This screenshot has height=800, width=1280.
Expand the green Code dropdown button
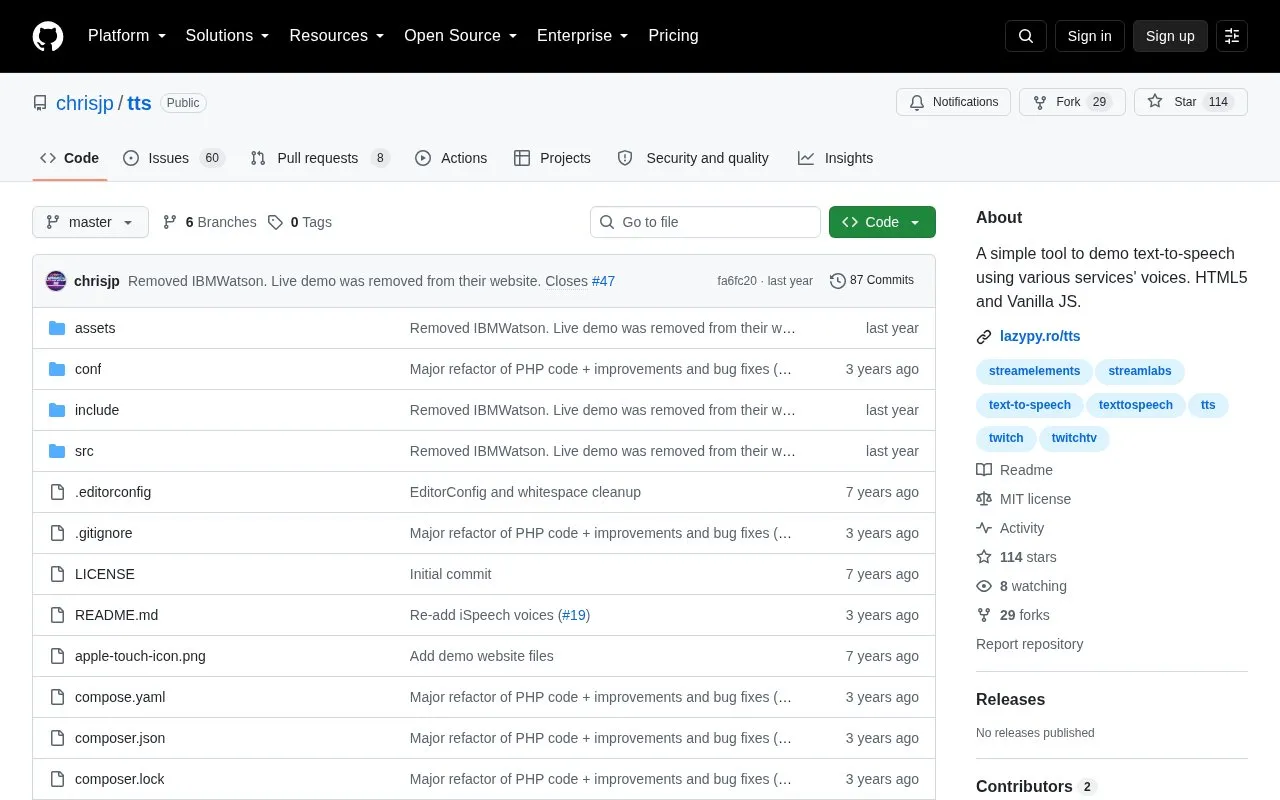click(882, 222)
